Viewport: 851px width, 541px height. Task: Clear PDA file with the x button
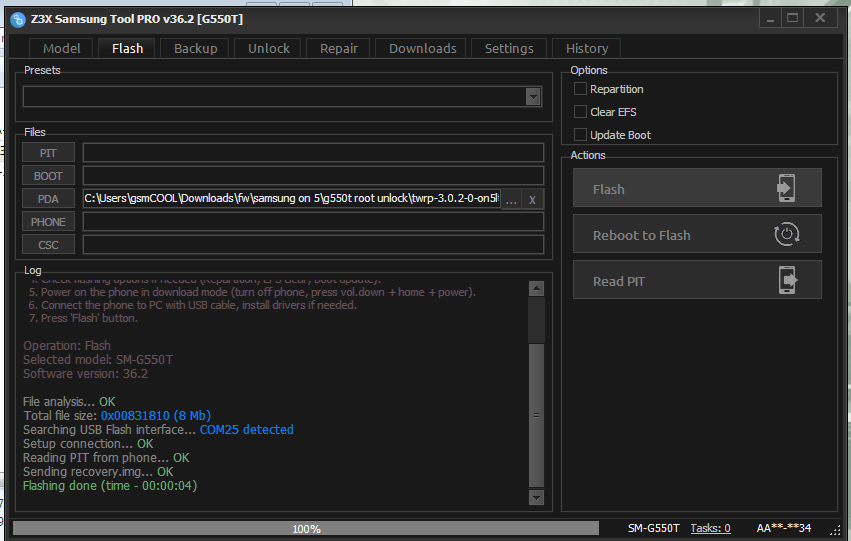532,199
